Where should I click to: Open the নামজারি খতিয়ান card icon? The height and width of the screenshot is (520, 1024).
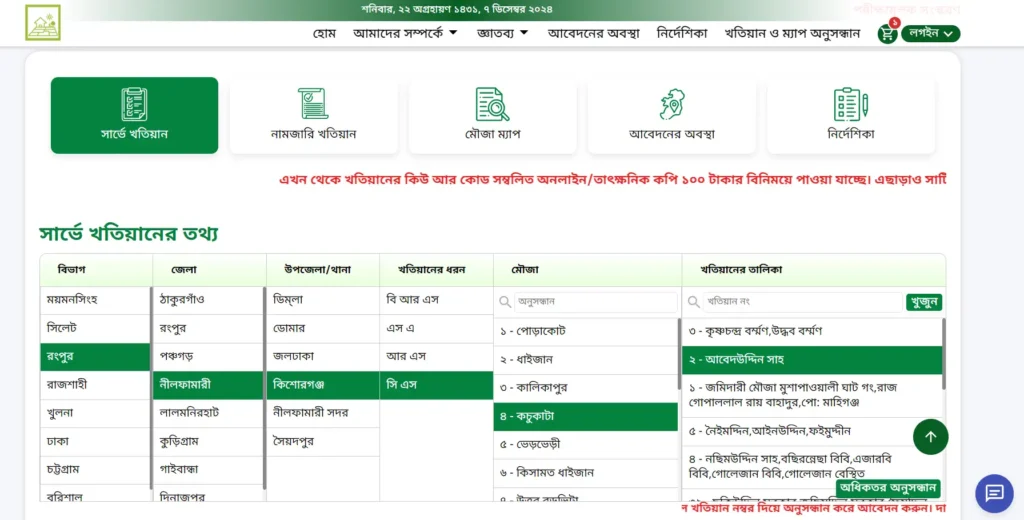click(x=313, y=104)
